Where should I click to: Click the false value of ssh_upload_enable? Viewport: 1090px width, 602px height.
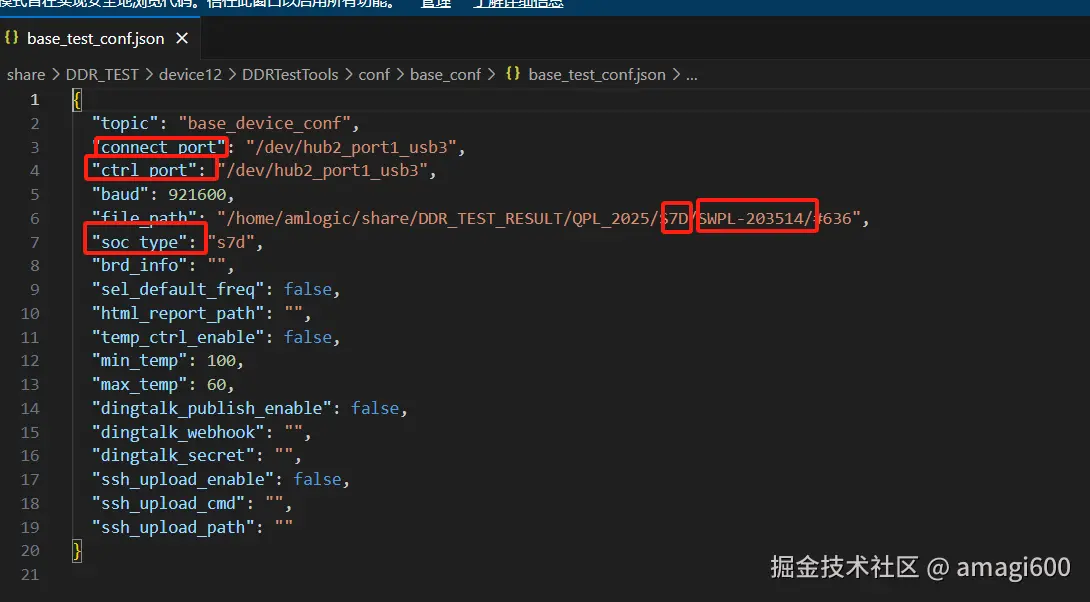click(317, 479)
